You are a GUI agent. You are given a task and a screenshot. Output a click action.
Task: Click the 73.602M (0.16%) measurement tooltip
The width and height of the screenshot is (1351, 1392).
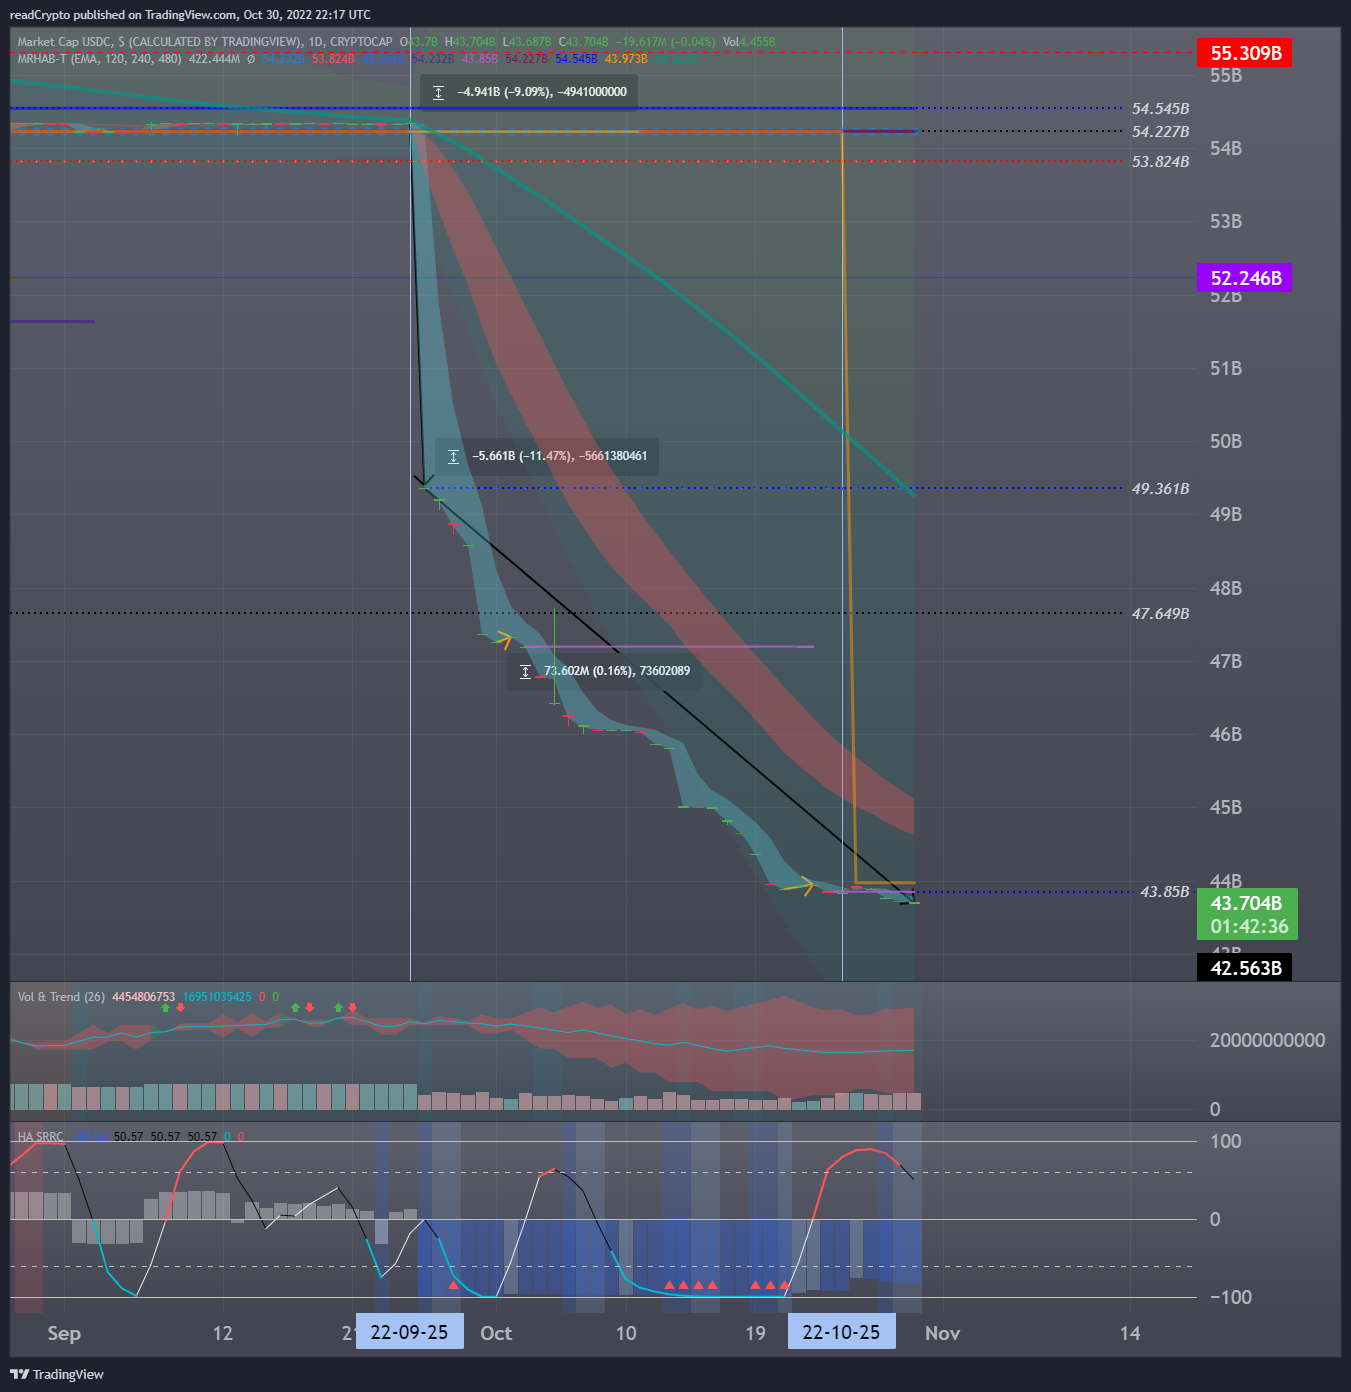604,671
